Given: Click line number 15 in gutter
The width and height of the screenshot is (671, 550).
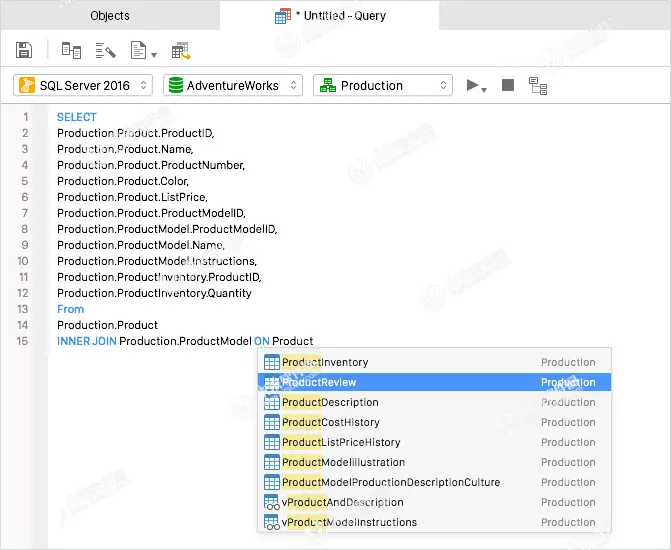Looking at the screenshot, I should tap(22, 341).
